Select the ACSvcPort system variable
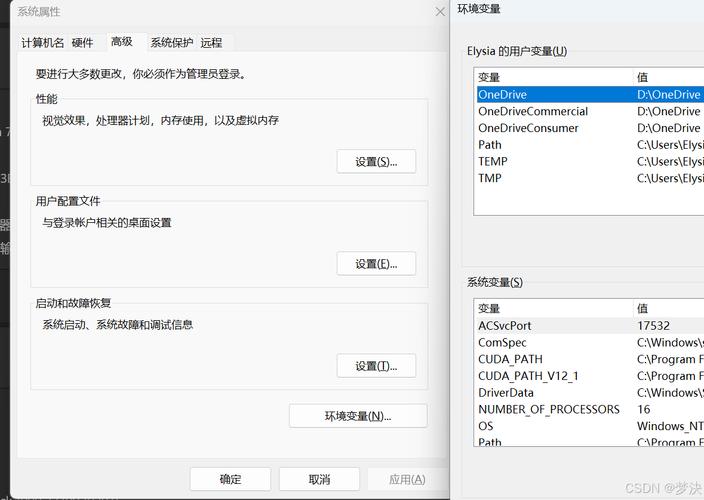 click(x=590, y=325)
